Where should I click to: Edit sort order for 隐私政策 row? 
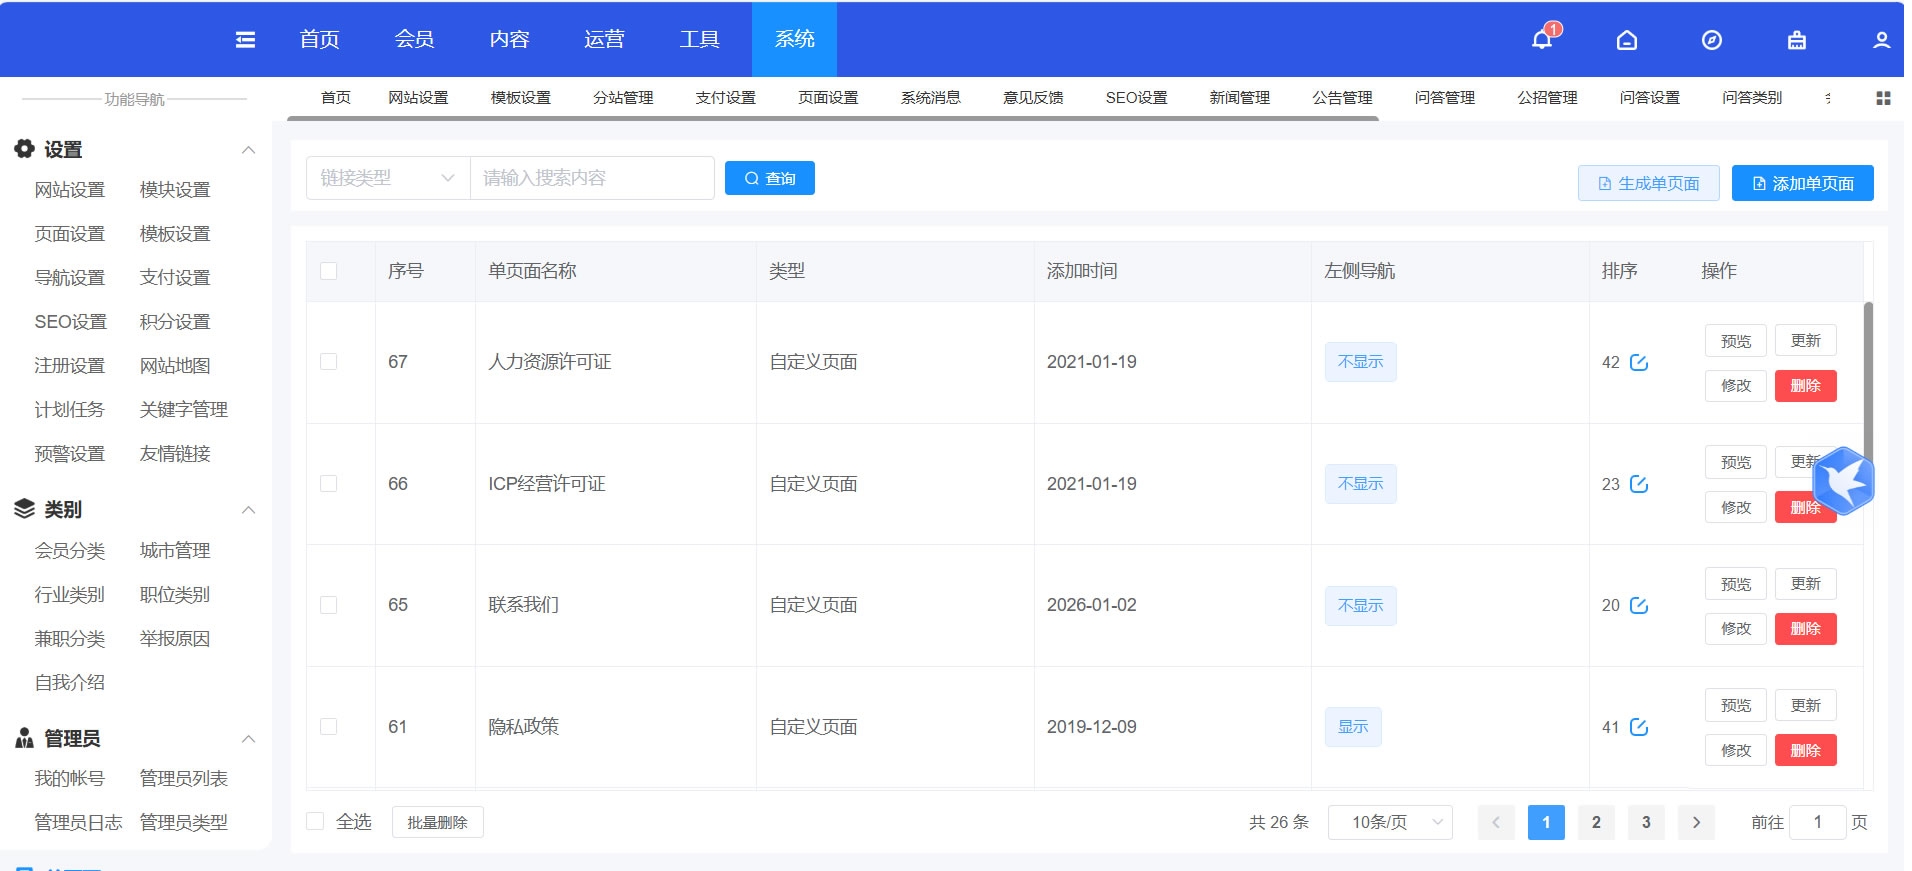(1639, 727)
